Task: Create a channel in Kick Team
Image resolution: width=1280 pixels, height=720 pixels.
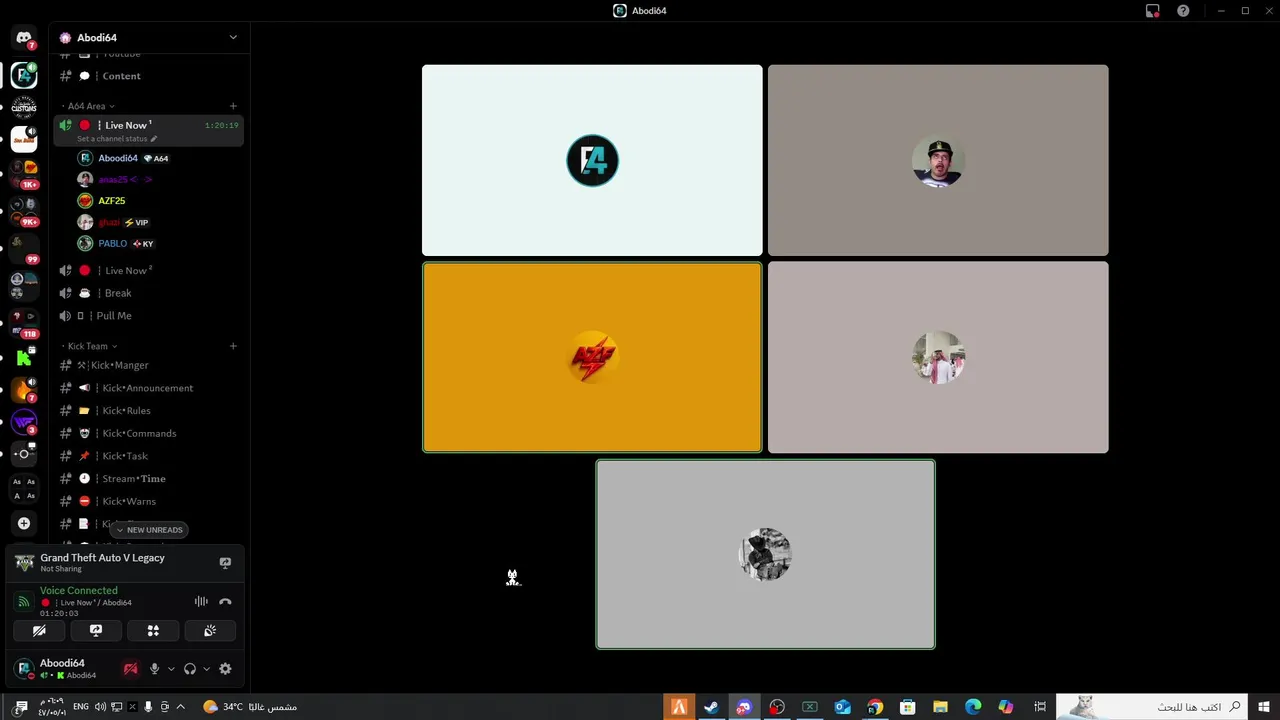Action: click(233, 346)
